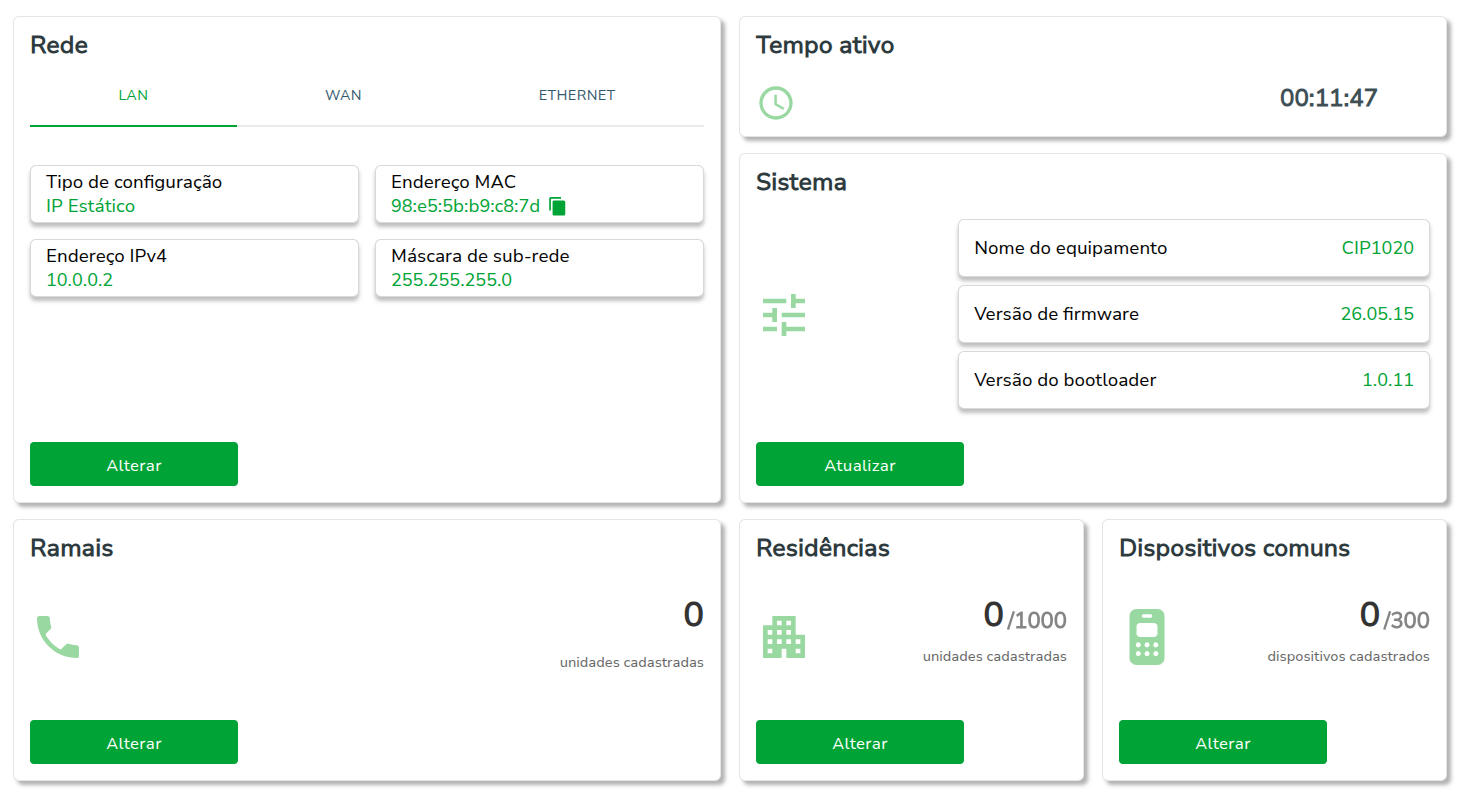The image size is (1464, 796).
Task: Click the dispositivos cadastrados caption
Action: pos(1348,657)
